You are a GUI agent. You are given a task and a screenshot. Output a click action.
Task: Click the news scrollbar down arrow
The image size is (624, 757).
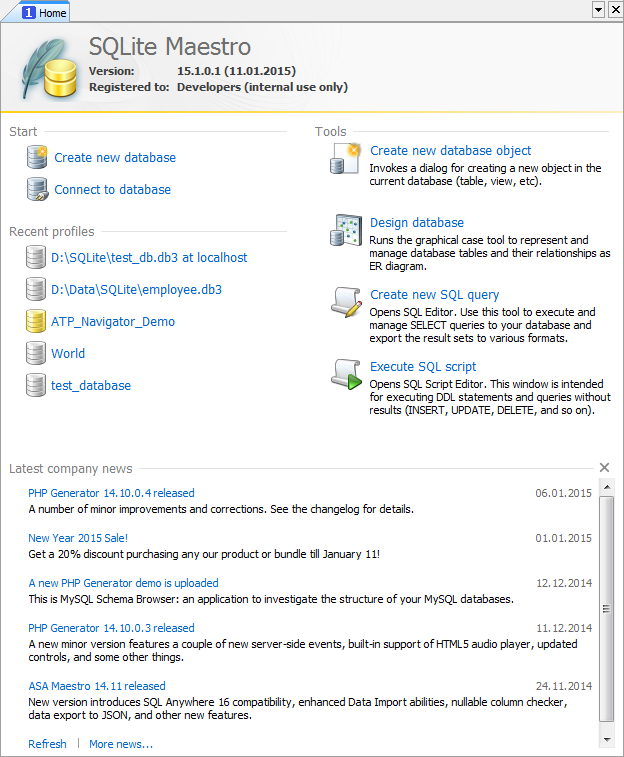[x=607, y=740]
